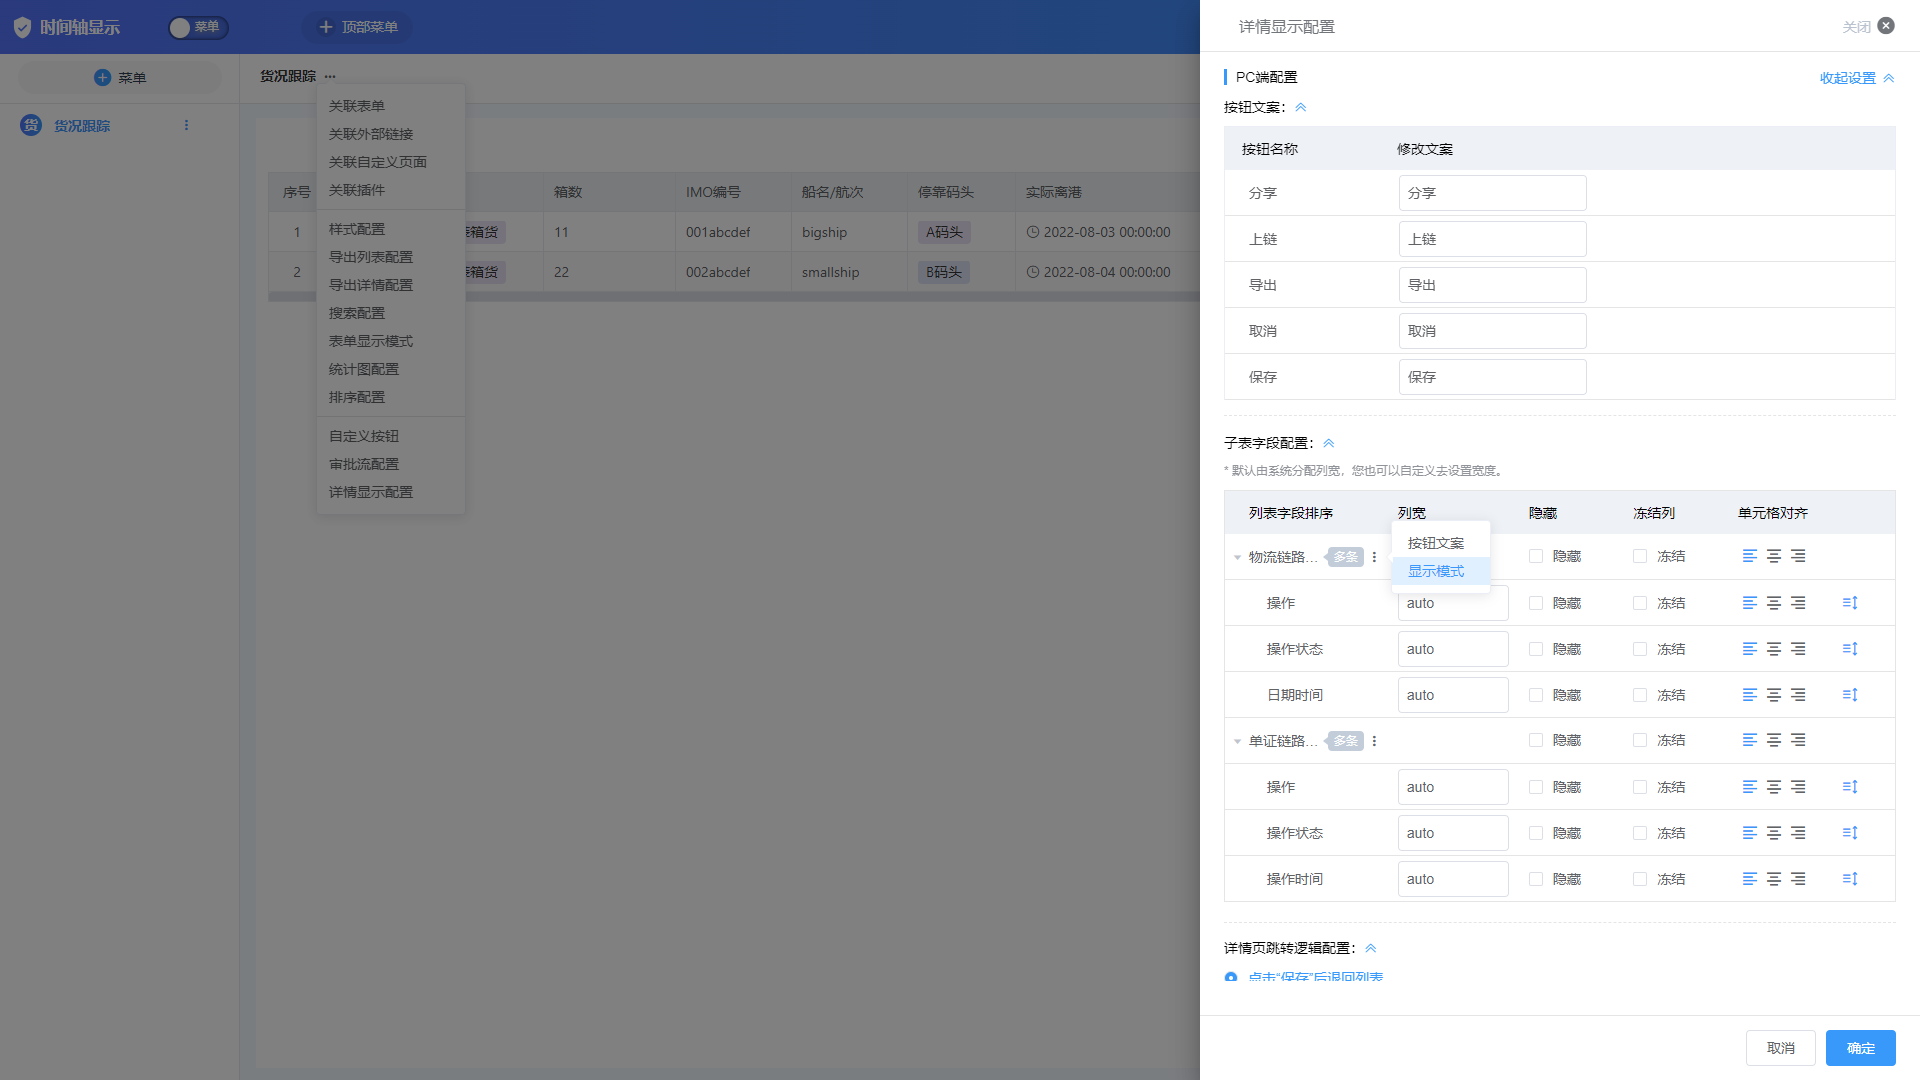This screenshot has height=1080, width=1920.
Task: Click the 分享 text input field
Action: point(1492,193)
